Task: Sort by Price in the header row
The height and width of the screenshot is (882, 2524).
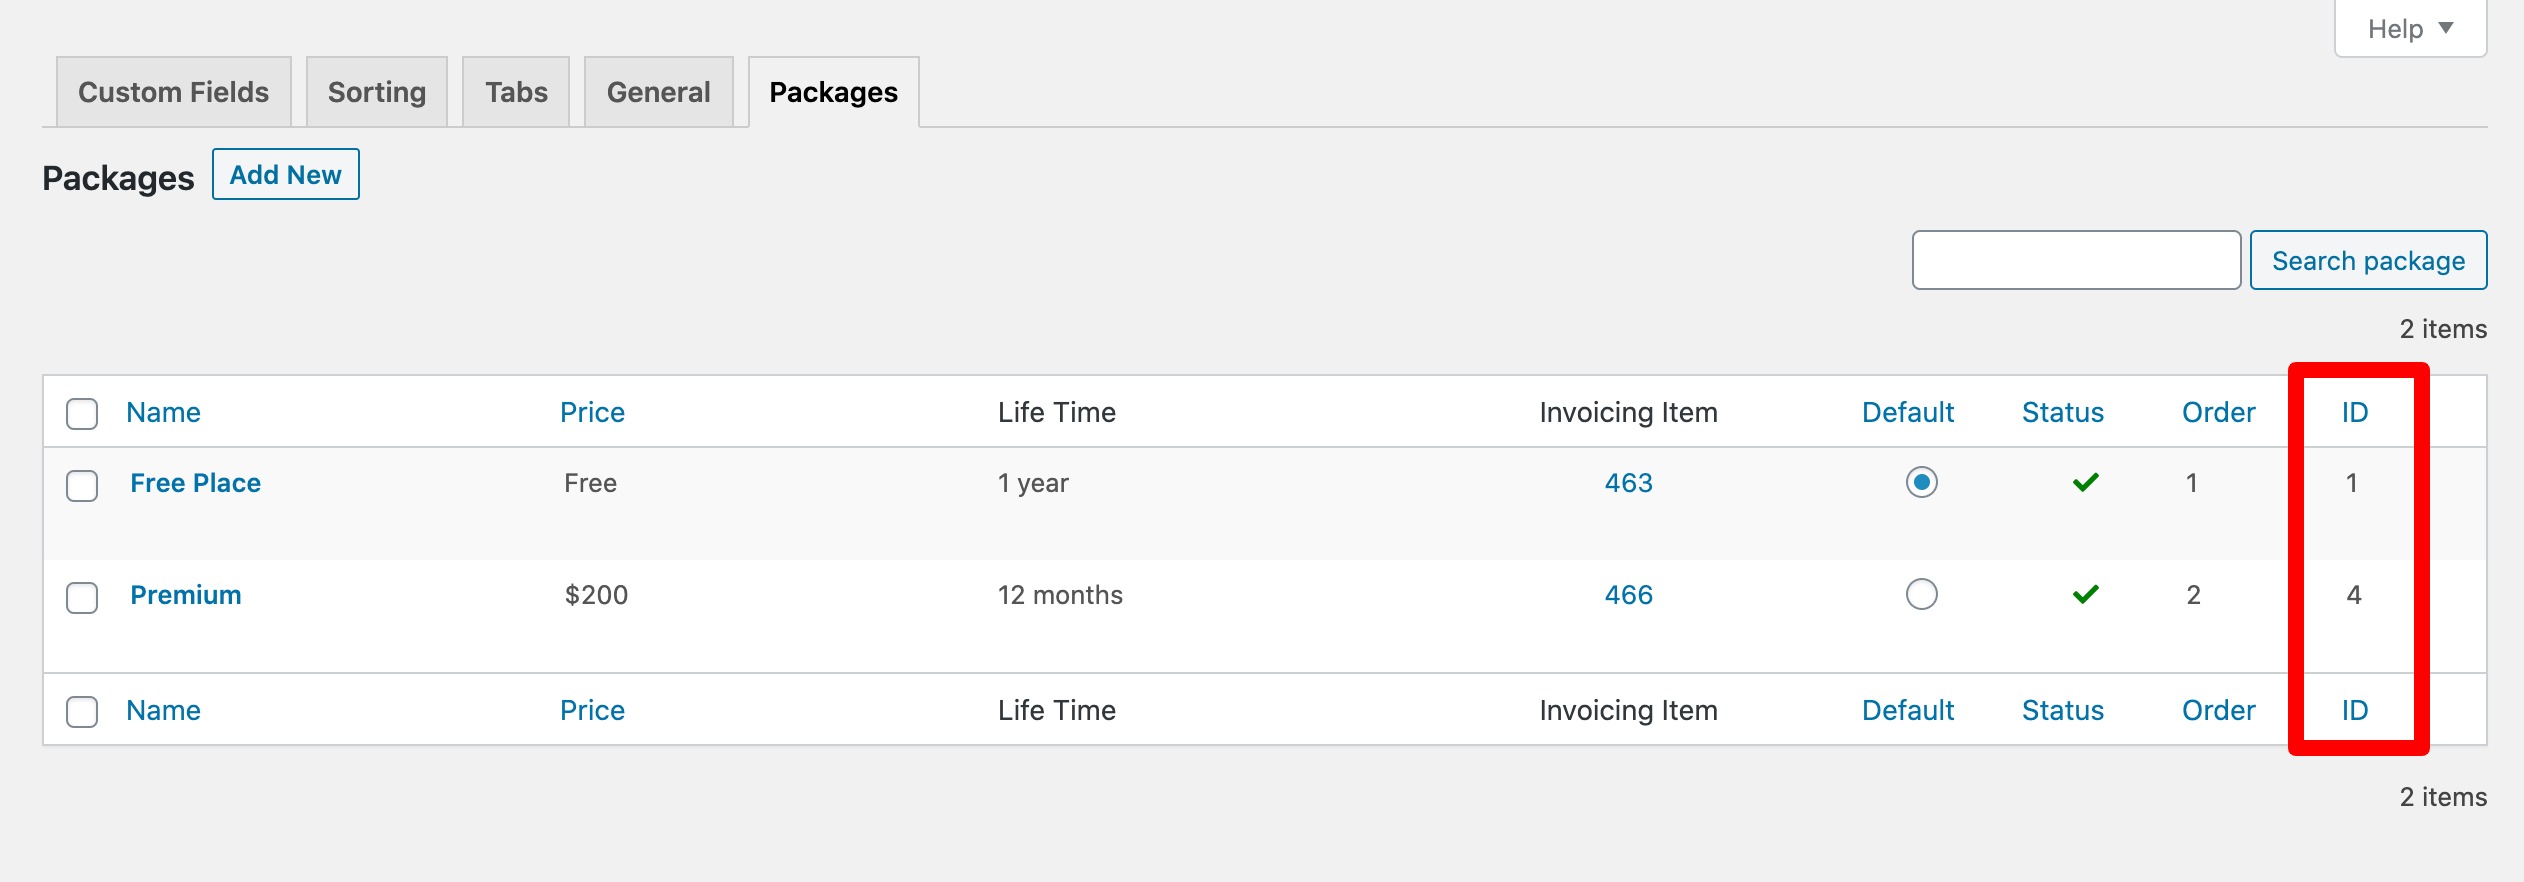Action: click(x=592, y=412)
